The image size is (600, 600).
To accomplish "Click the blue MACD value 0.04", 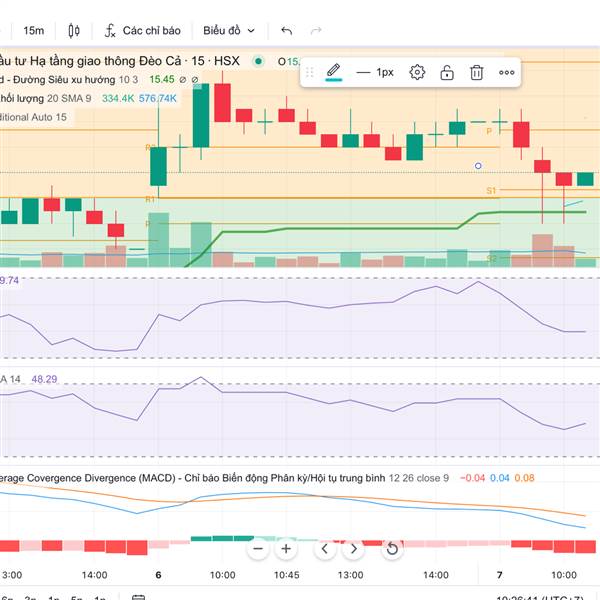I will click(x=500, y=478).
